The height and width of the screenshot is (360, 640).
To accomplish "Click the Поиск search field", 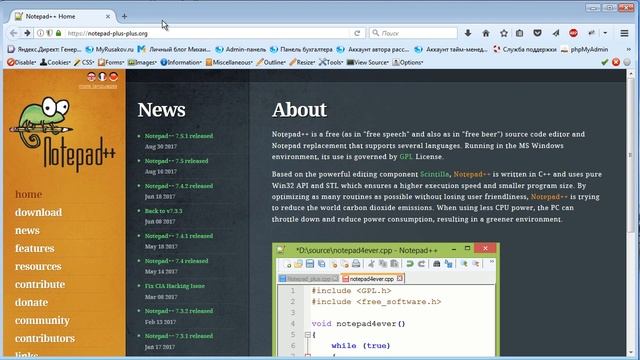I will [413, 33].
